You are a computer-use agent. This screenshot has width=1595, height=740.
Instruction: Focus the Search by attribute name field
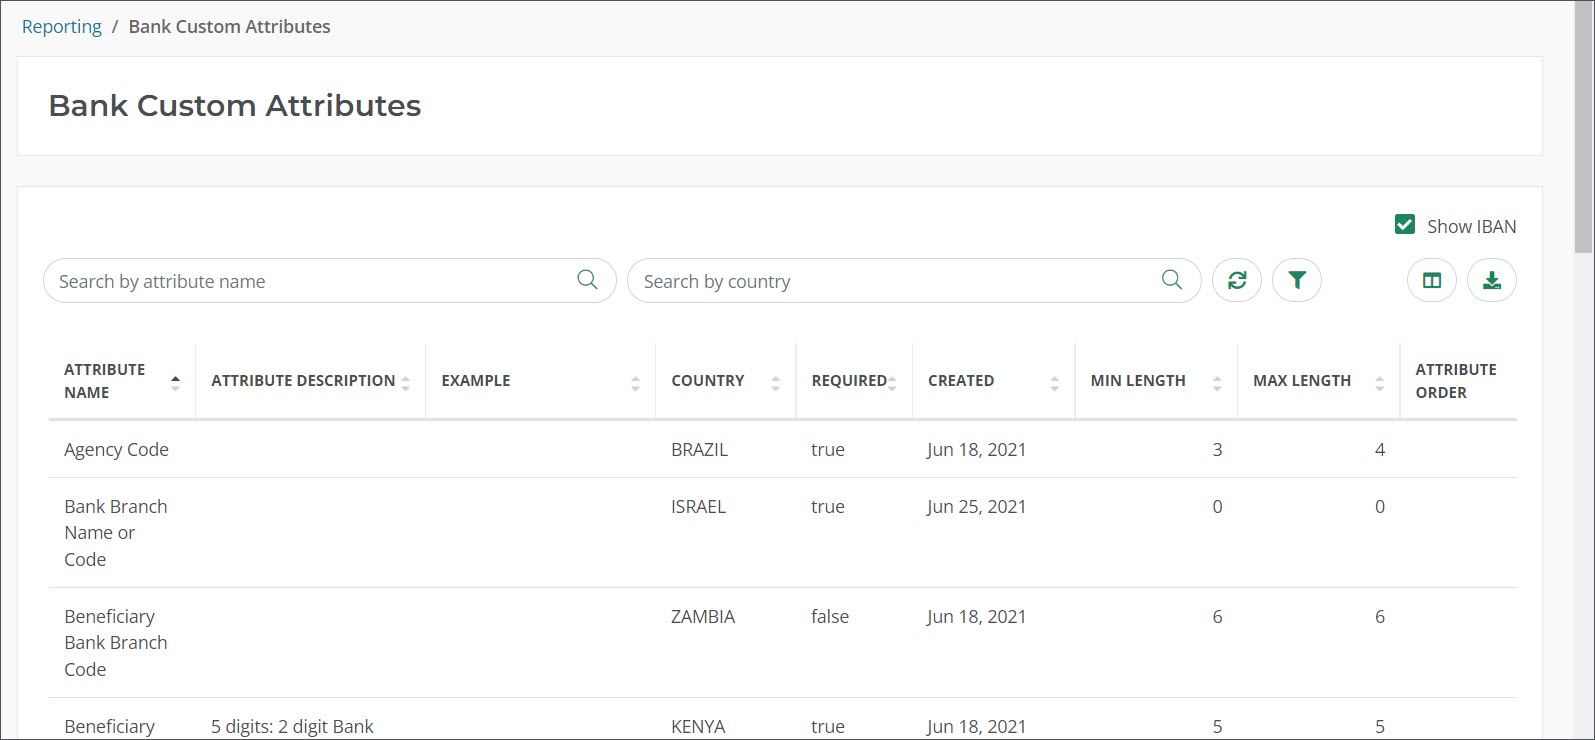click(329, 281)
